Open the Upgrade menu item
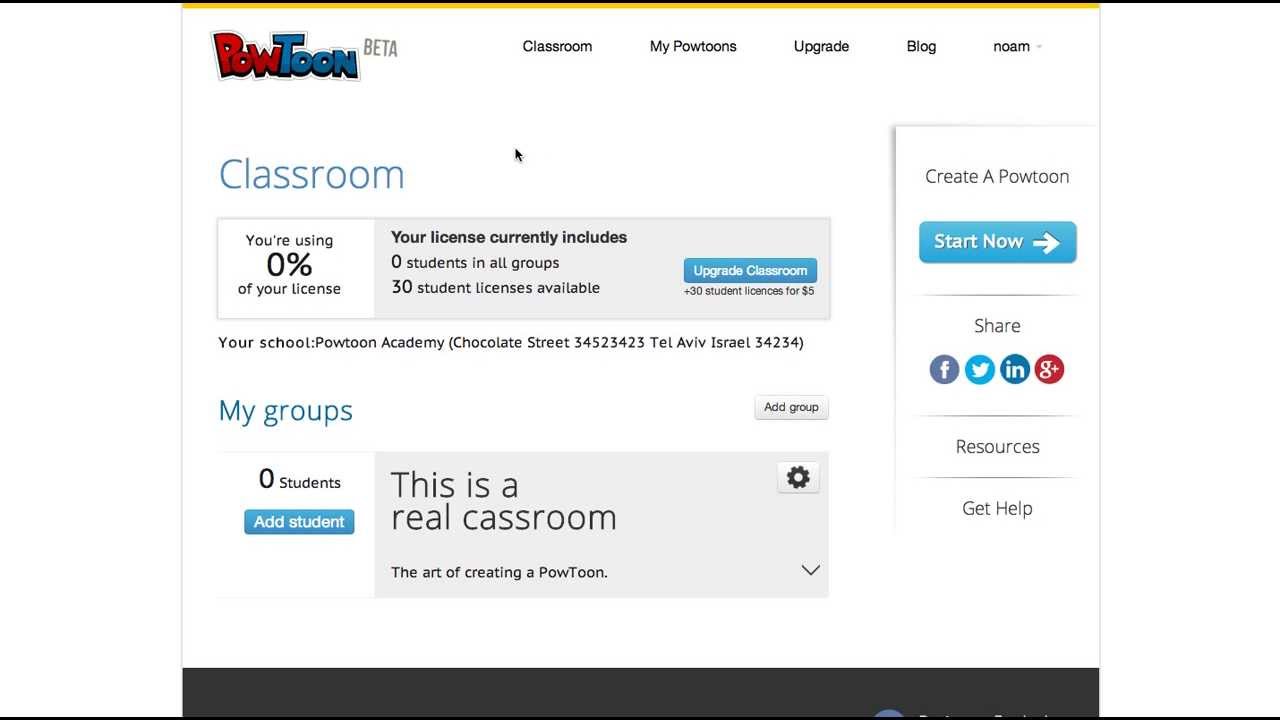 tap(821, 47)
